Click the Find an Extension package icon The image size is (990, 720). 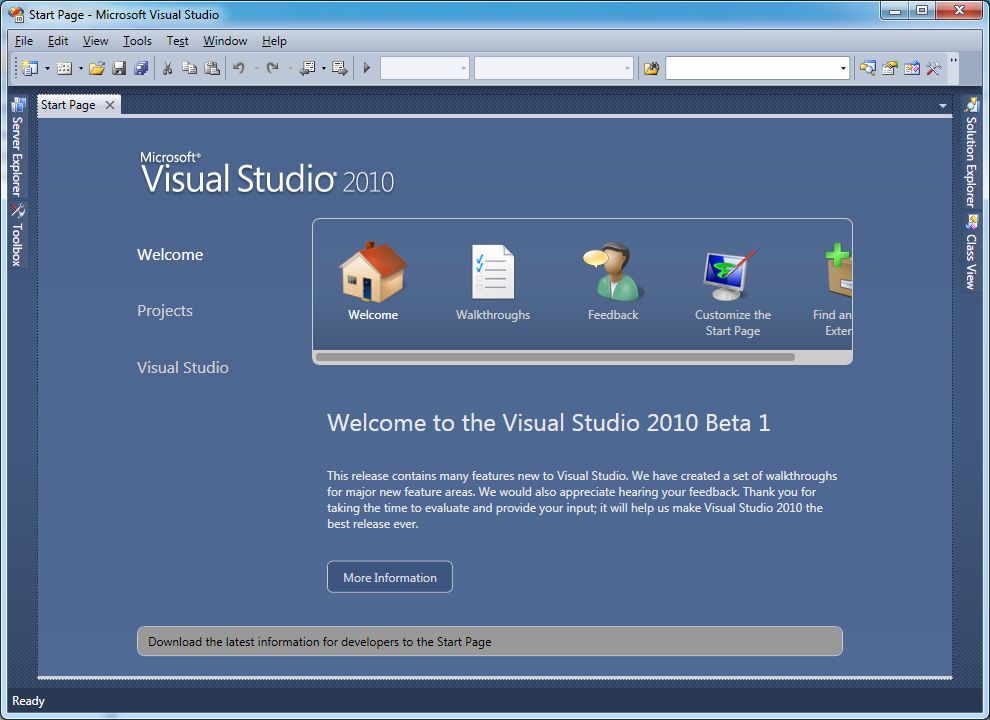(838, 270)
